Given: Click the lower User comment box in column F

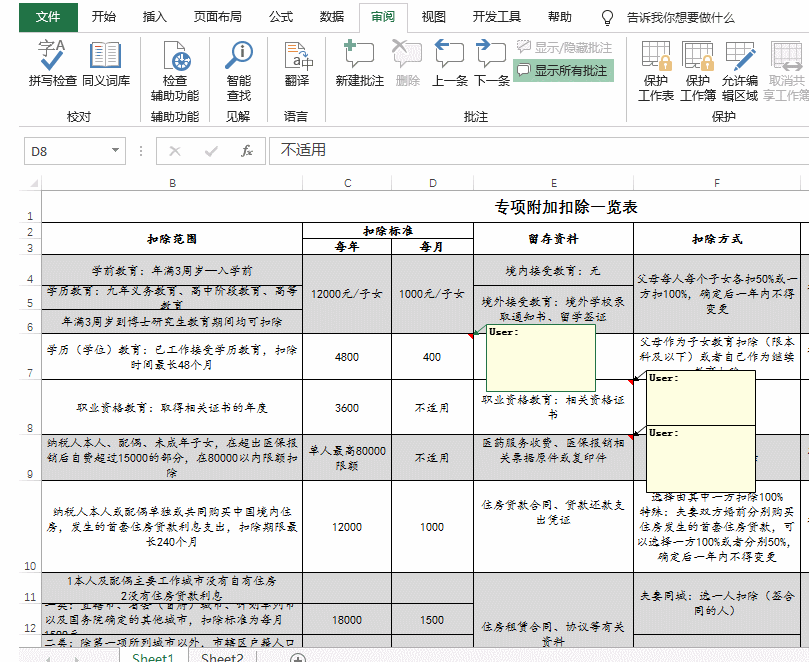Looking at the screenshot, I should point(701,459).
